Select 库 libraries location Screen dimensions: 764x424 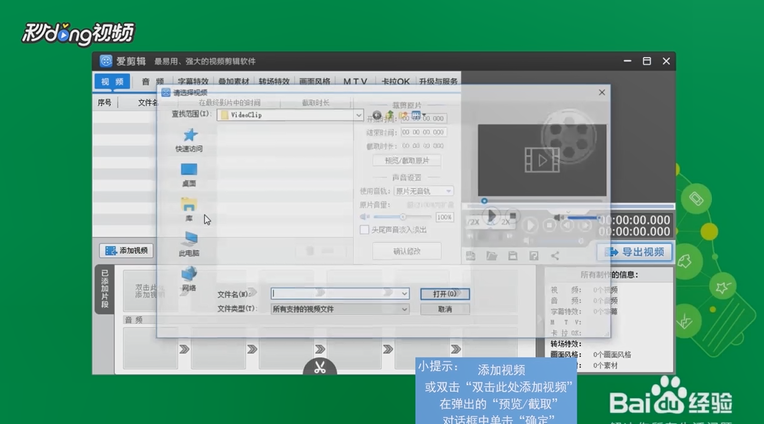coord(189,210)
